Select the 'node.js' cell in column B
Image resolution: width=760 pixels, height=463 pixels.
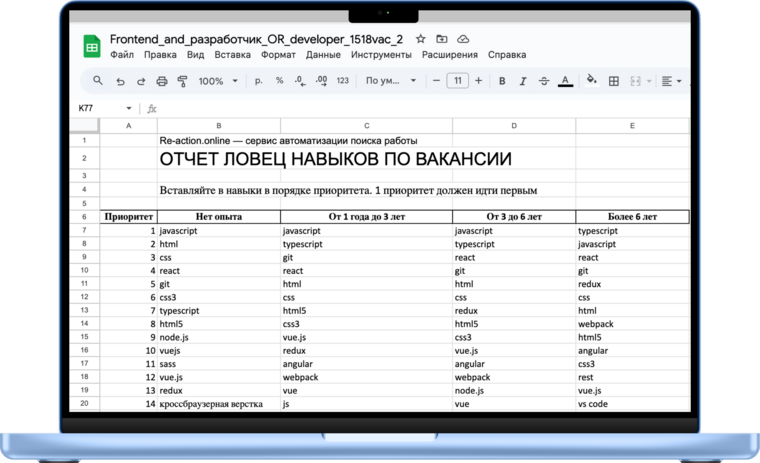pyautogui.click(x=219, y=337)
